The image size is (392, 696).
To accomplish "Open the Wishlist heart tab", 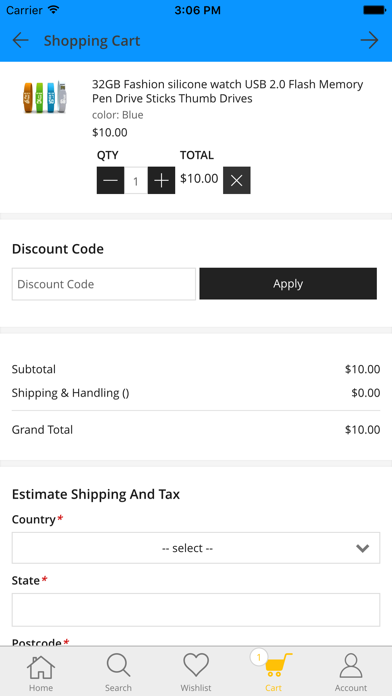I will click(x=196, y=672).
